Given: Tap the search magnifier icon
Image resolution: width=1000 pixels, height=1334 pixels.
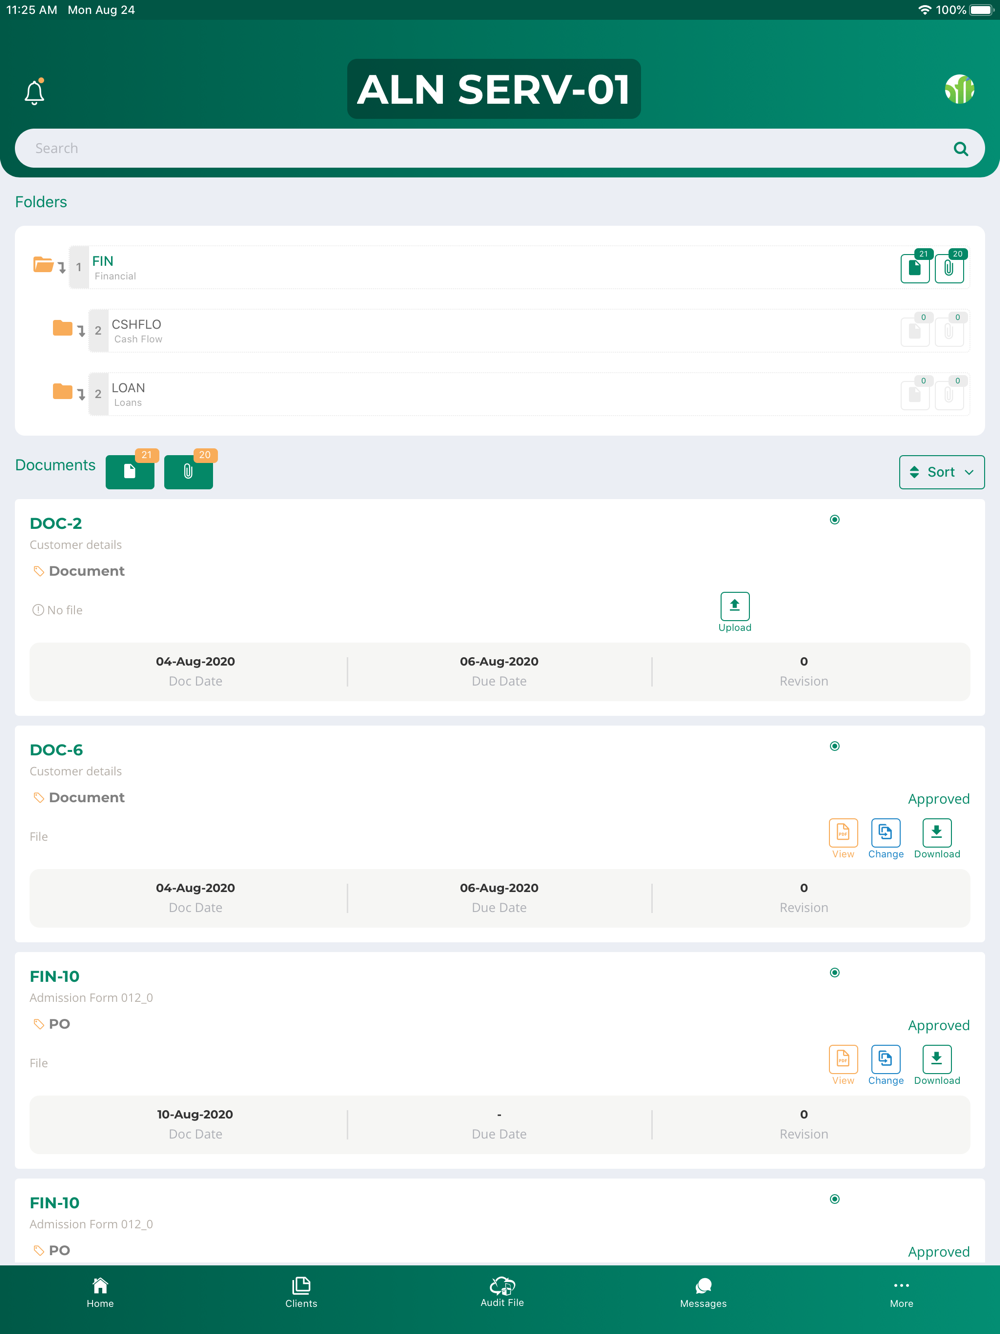Looking at the screenshot, I should click(961, 149).
